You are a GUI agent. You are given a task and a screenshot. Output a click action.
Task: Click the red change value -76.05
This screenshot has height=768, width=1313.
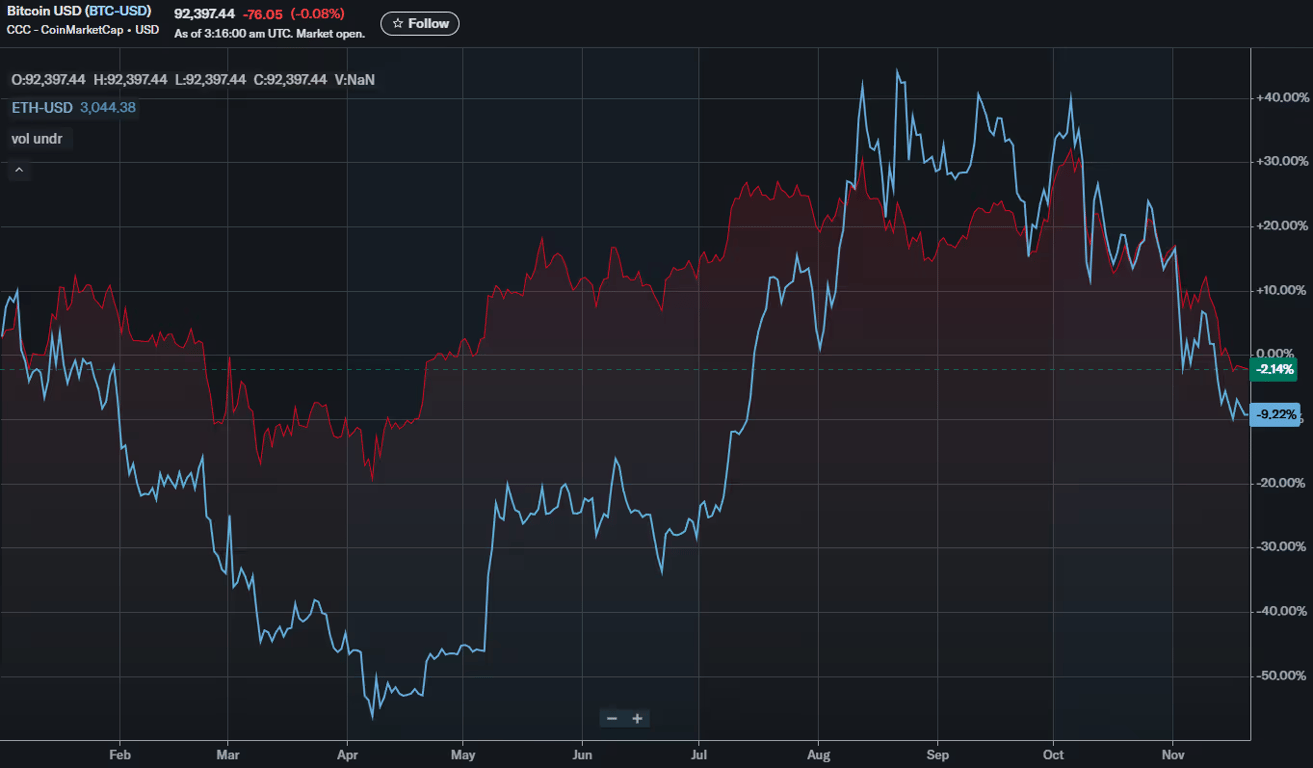[264, 14]
